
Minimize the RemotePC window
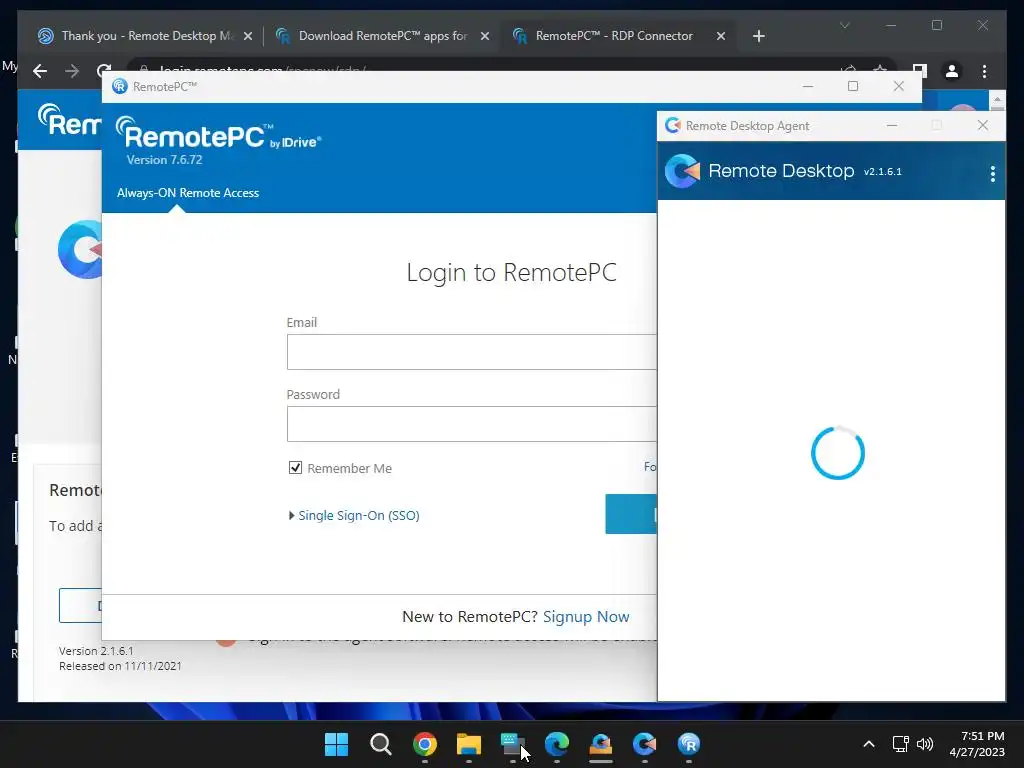(808, 86)
